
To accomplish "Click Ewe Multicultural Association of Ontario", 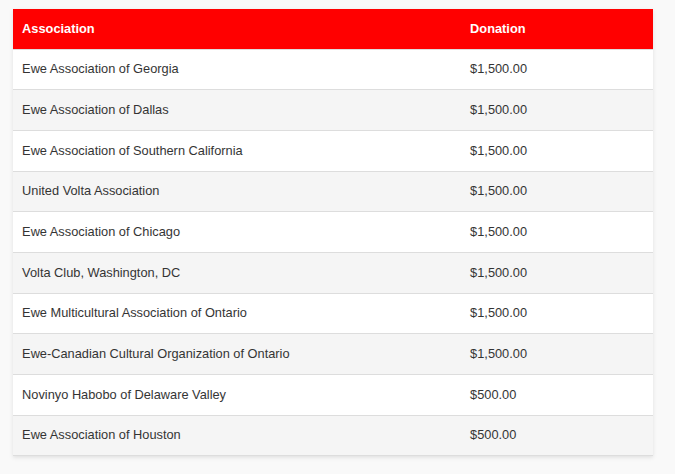I will 134,313.
